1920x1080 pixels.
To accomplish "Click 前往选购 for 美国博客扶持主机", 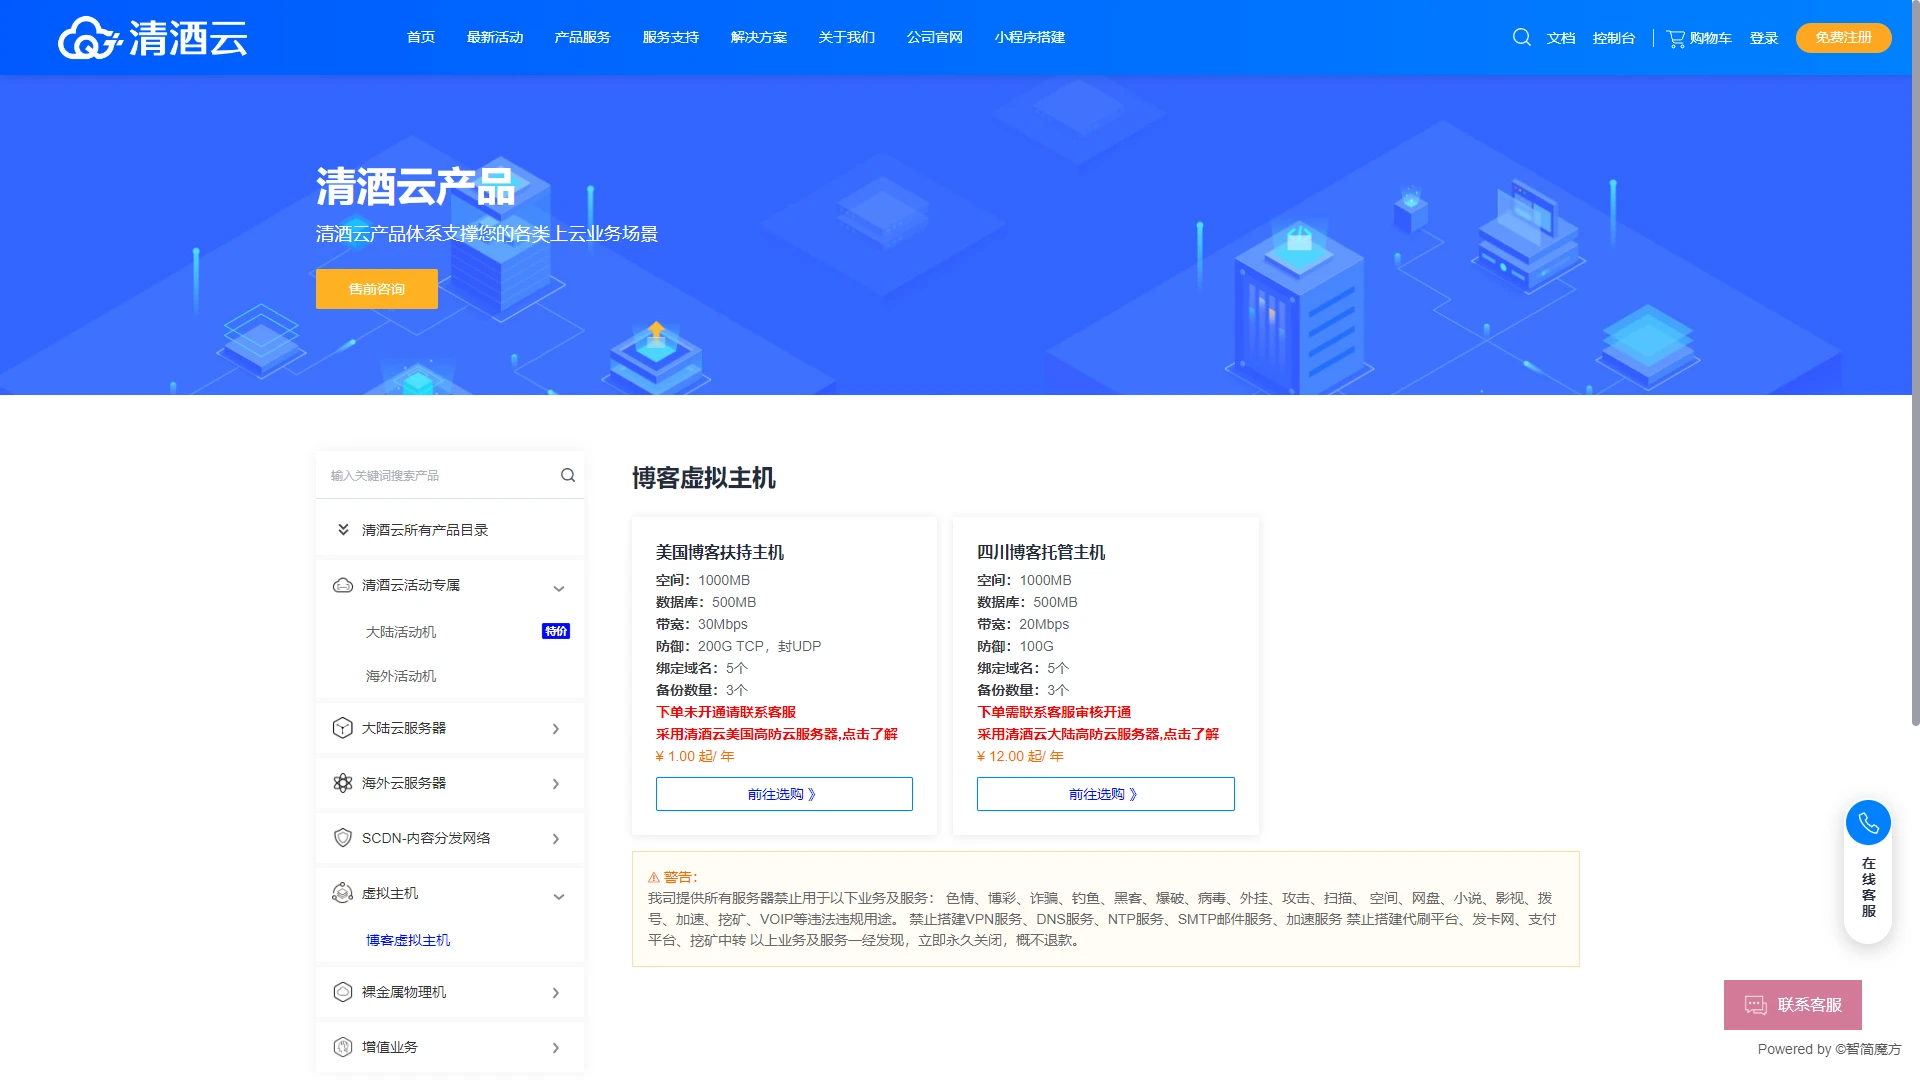I will pos(783,794).
